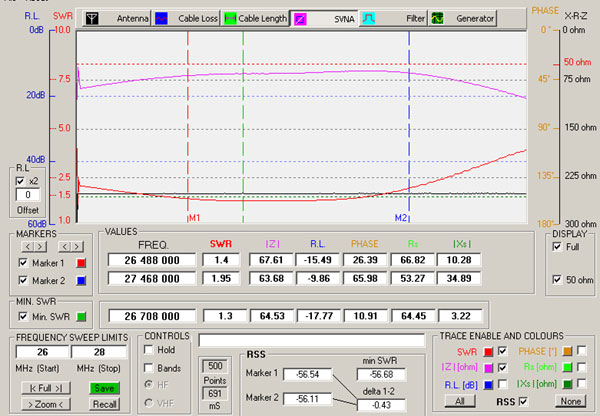Viewport: 600px width, 416px height.
Task: Toggle the Display 50 ohm checkbox
Action: [557, 279]
